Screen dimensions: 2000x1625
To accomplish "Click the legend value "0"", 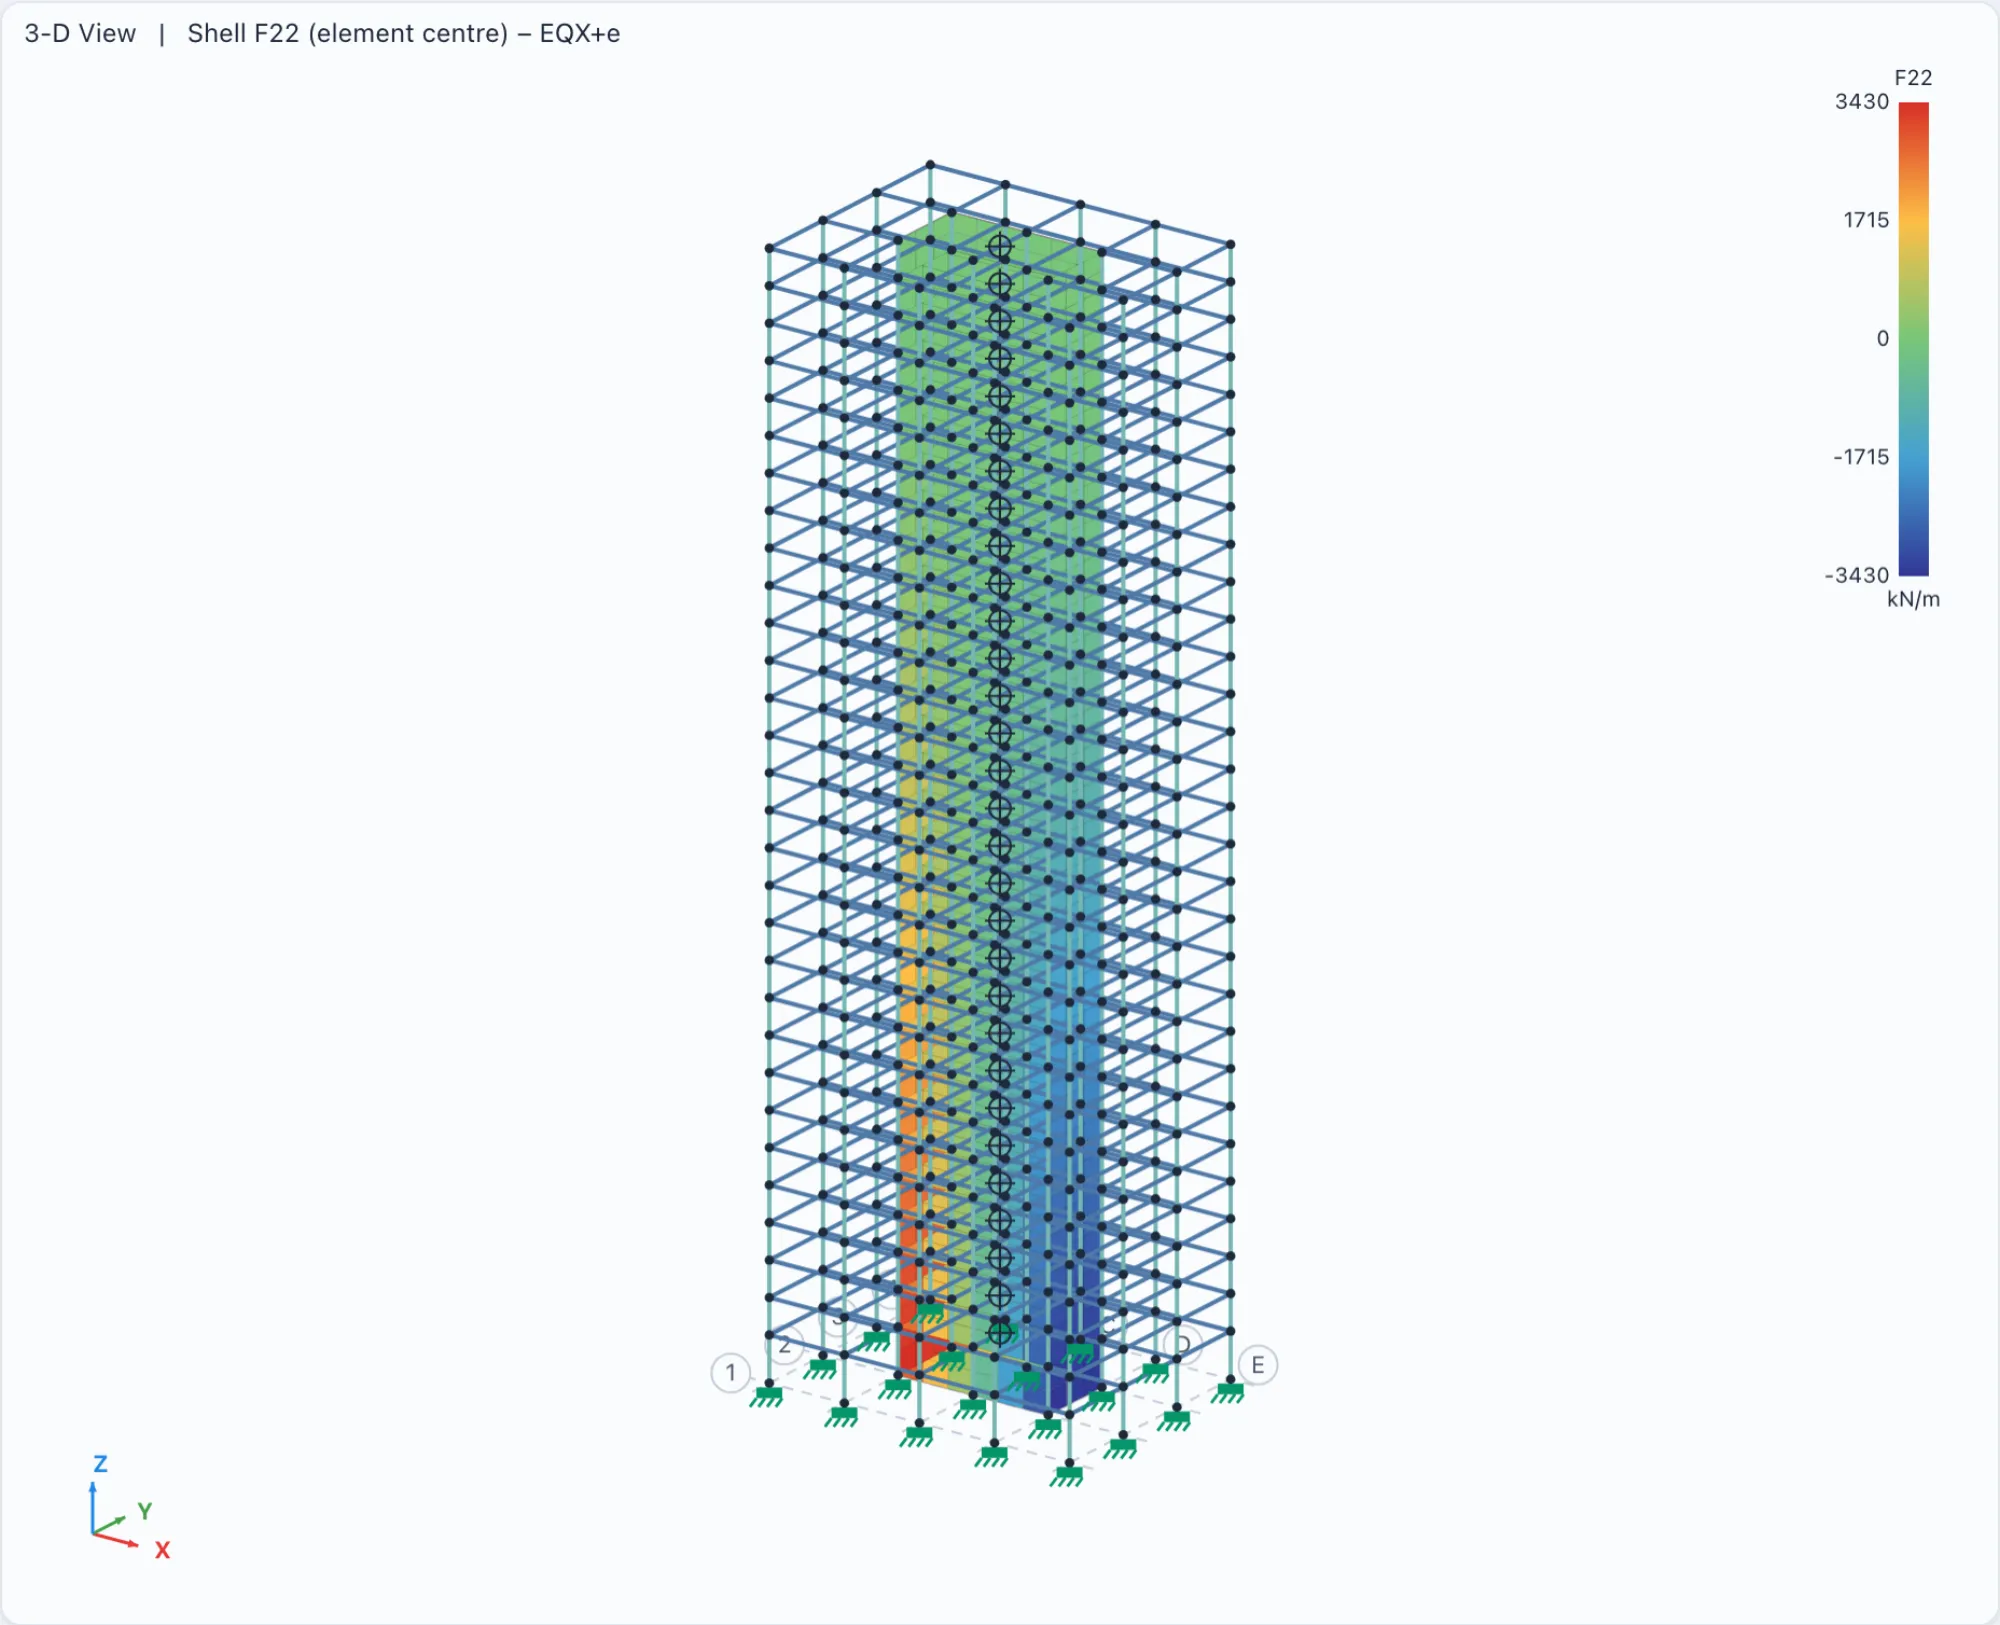I will point(1883,339).
